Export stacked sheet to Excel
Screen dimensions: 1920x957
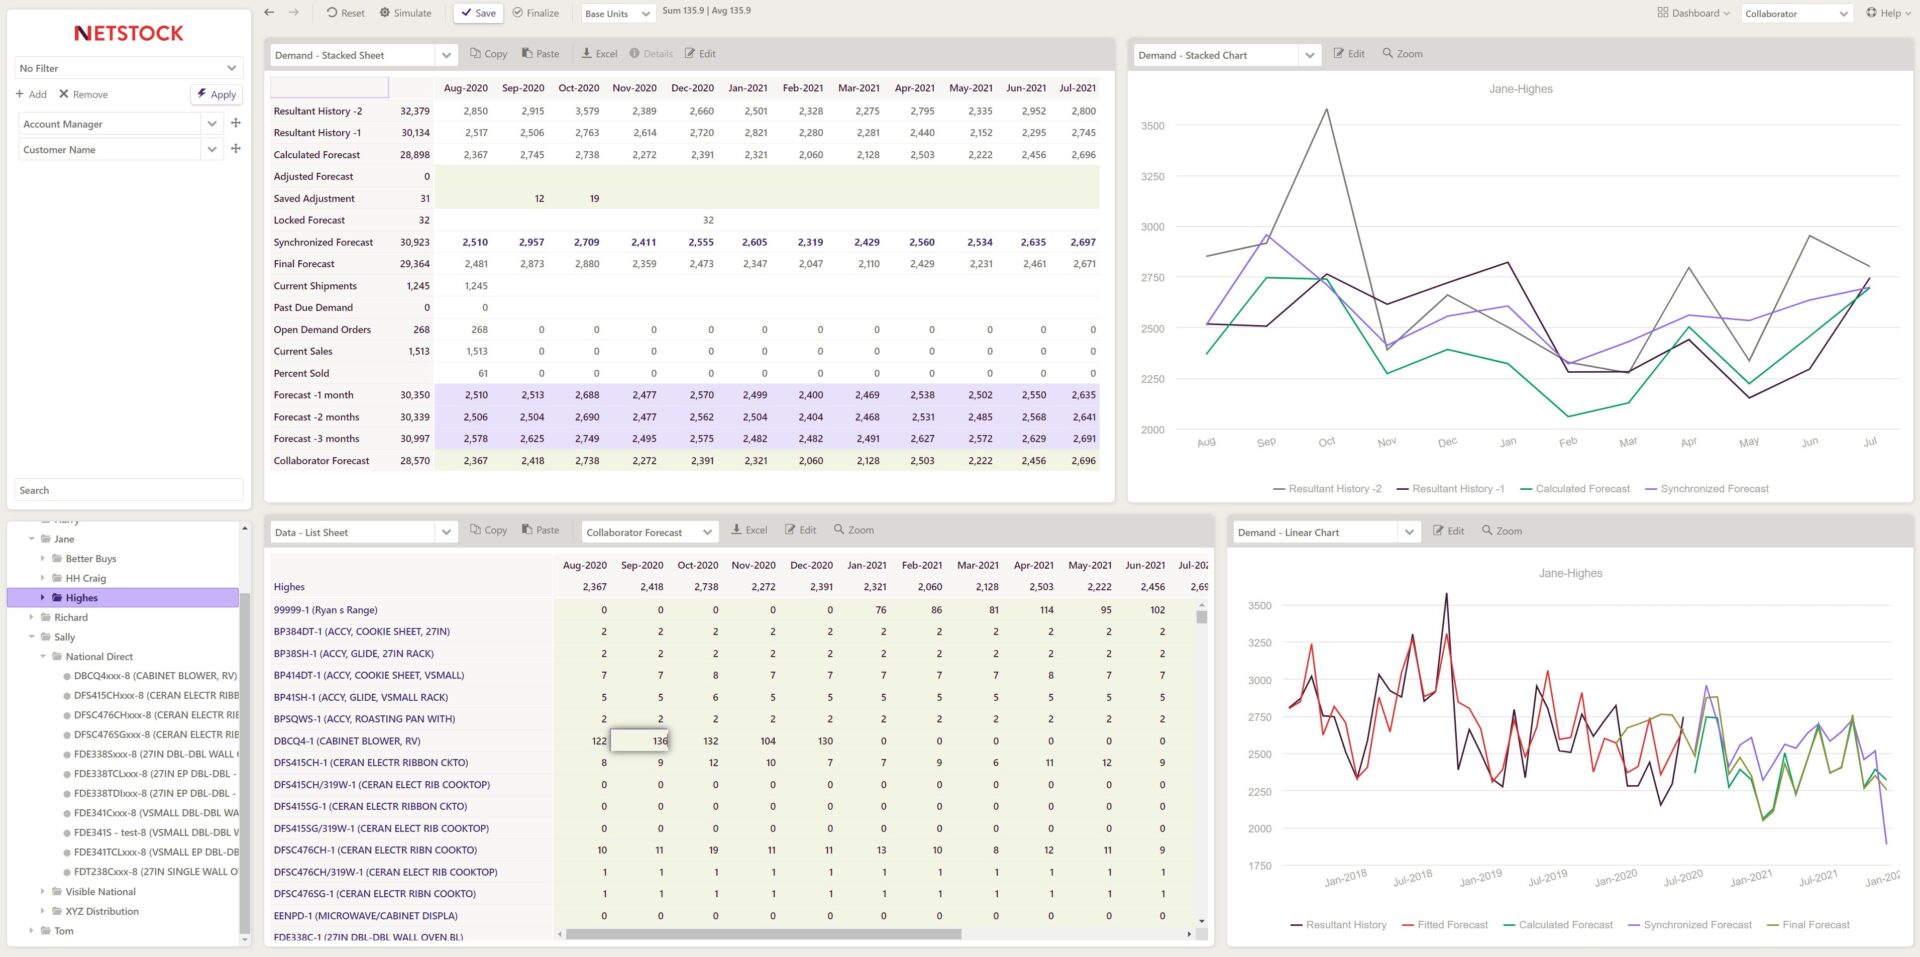click(x=598, y=54)
